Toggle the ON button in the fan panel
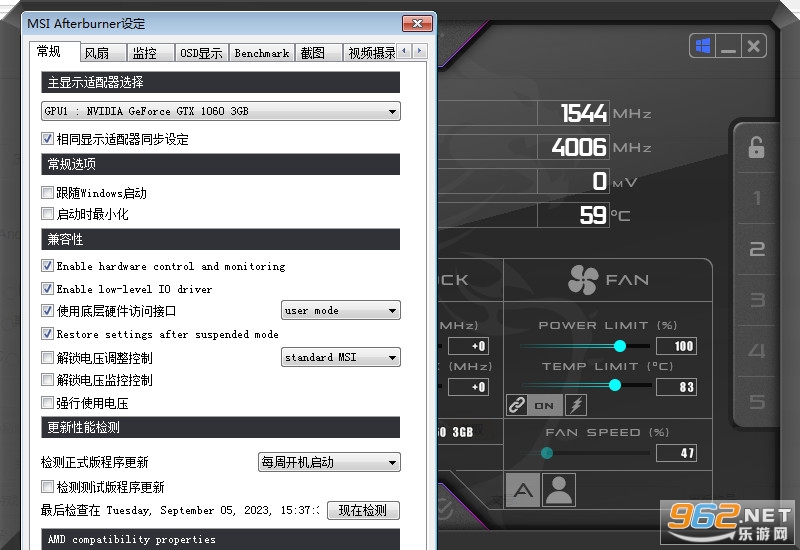The image size is (800, 550). [x=544, y=405]
